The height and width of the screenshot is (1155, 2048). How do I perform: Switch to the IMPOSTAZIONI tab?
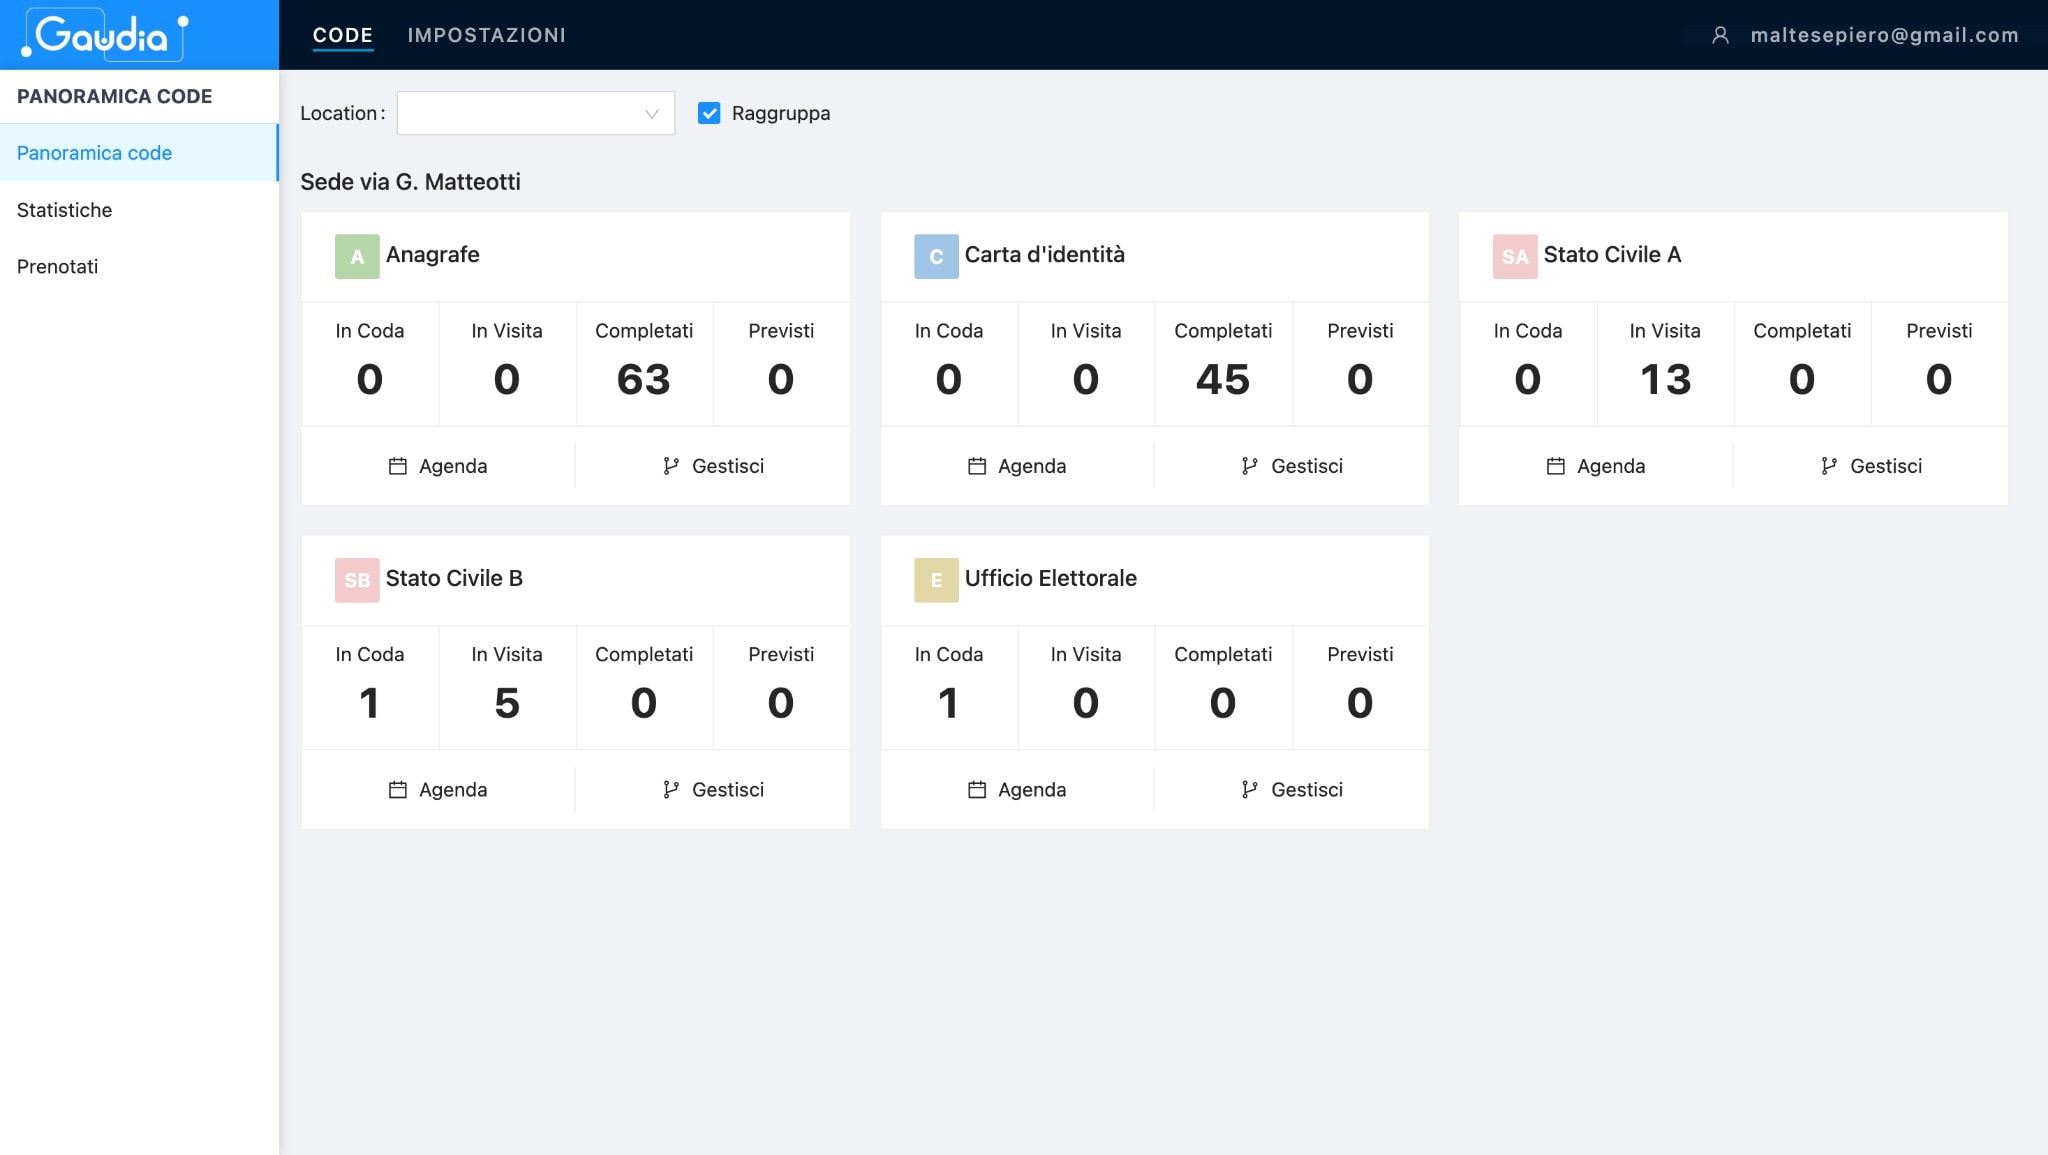[487, 34]
